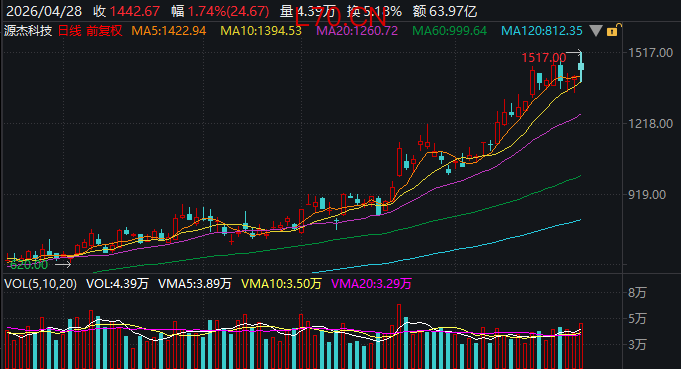Select the VMA20:3.29万 label
The height and width of the screenshot is (369, 681).
pos(371,284)
